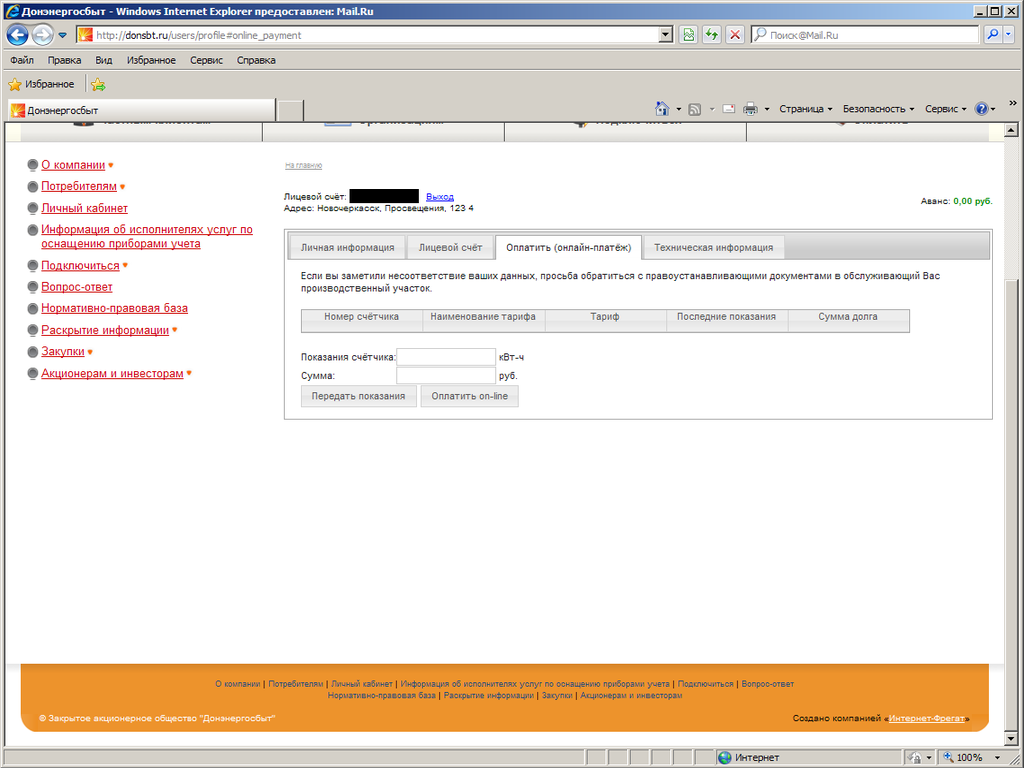Click the Сумма input field

[x=446, y=376]
